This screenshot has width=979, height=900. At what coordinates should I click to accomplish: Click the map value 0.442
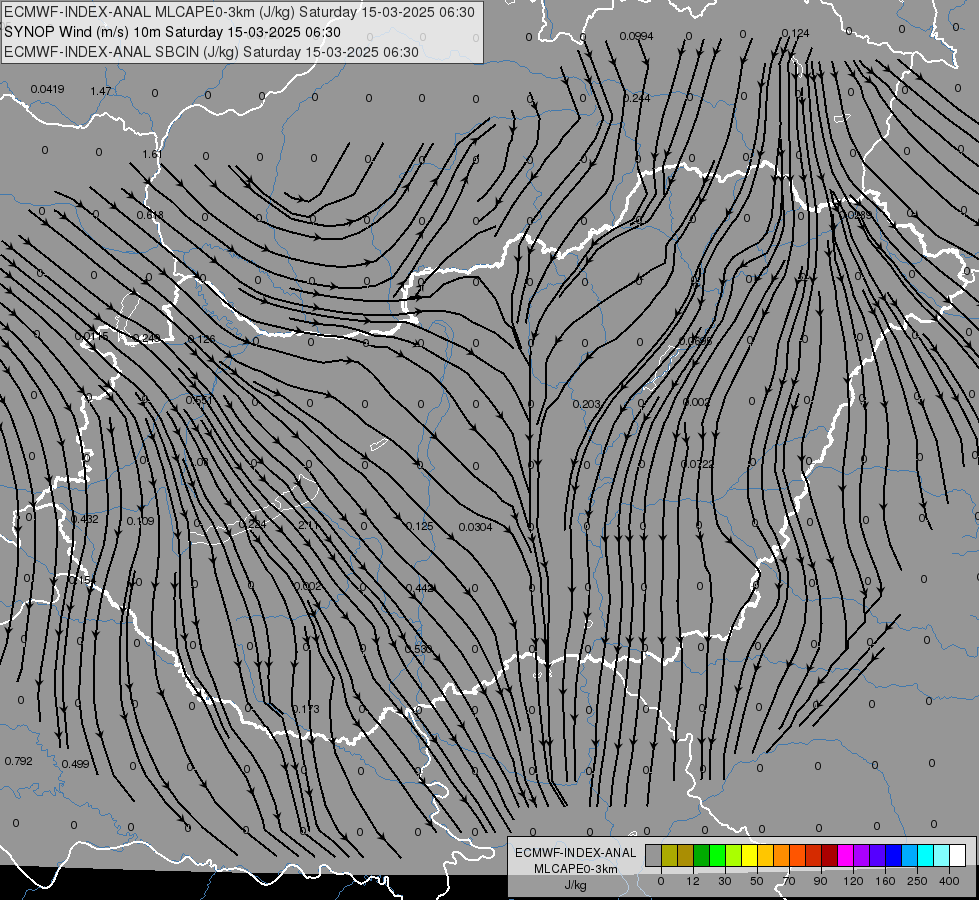tap(420, 588)
